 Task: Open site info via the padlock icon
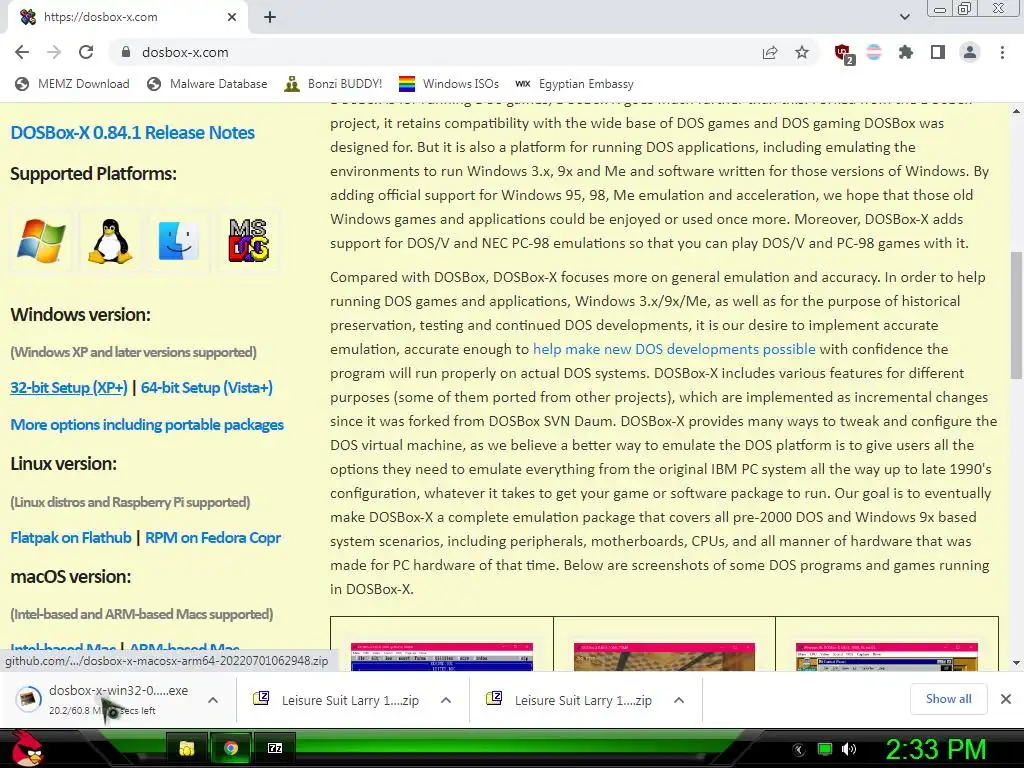(x=126, y=52)
